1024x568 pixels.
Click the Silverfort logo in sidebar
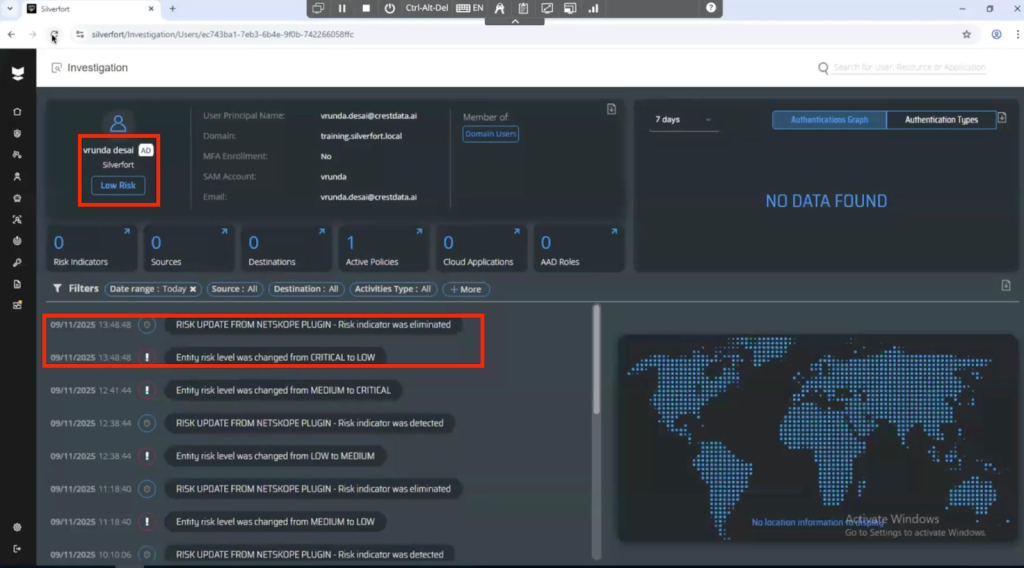coord(18,73)
